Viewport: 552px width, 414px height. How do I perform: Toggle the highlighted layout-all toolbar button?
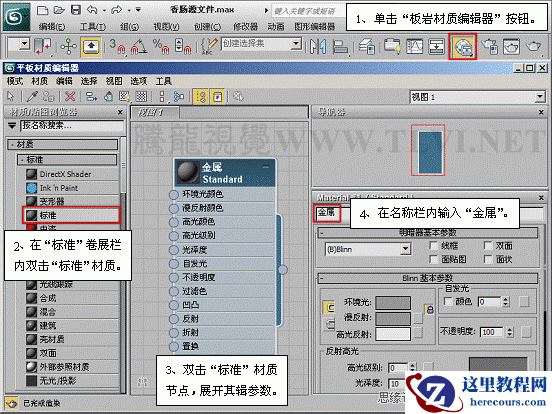(202, 96)
